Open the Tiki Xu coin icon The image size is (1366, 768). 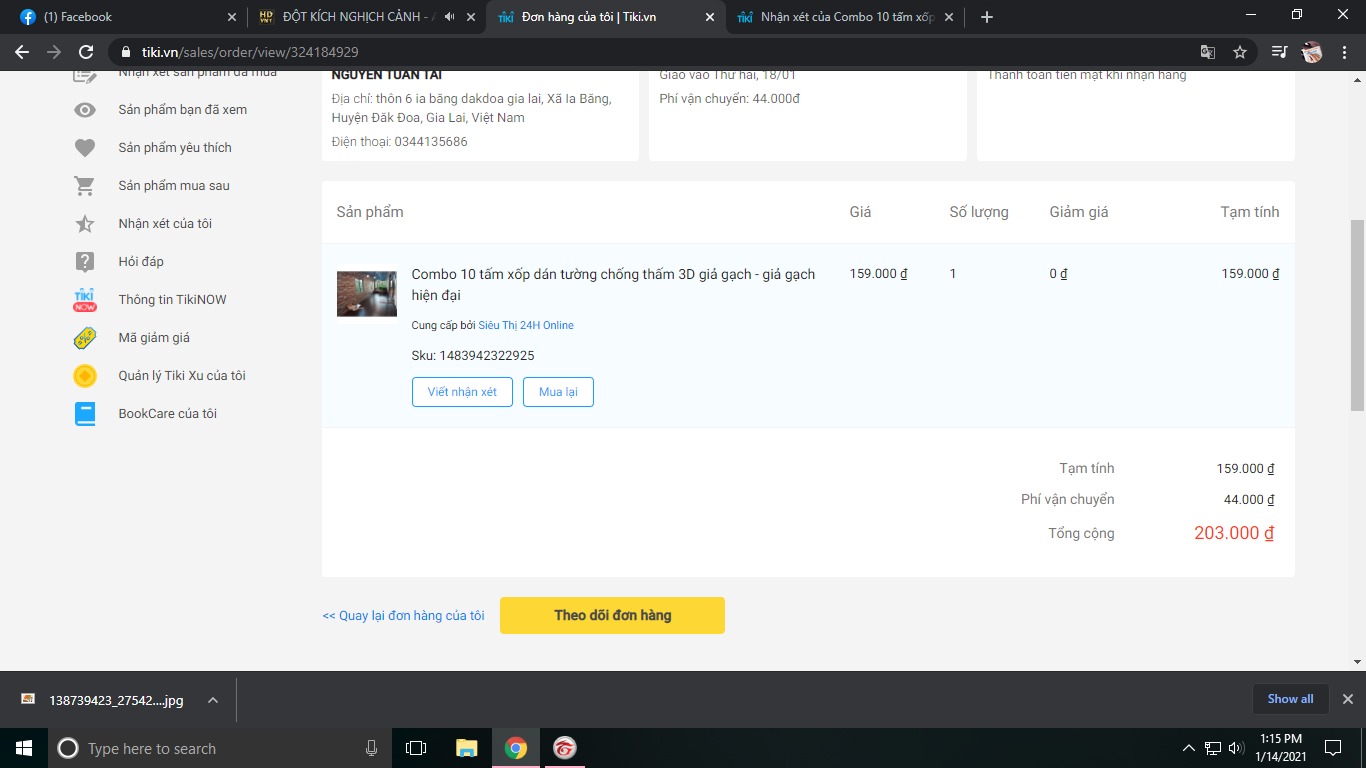85,376
